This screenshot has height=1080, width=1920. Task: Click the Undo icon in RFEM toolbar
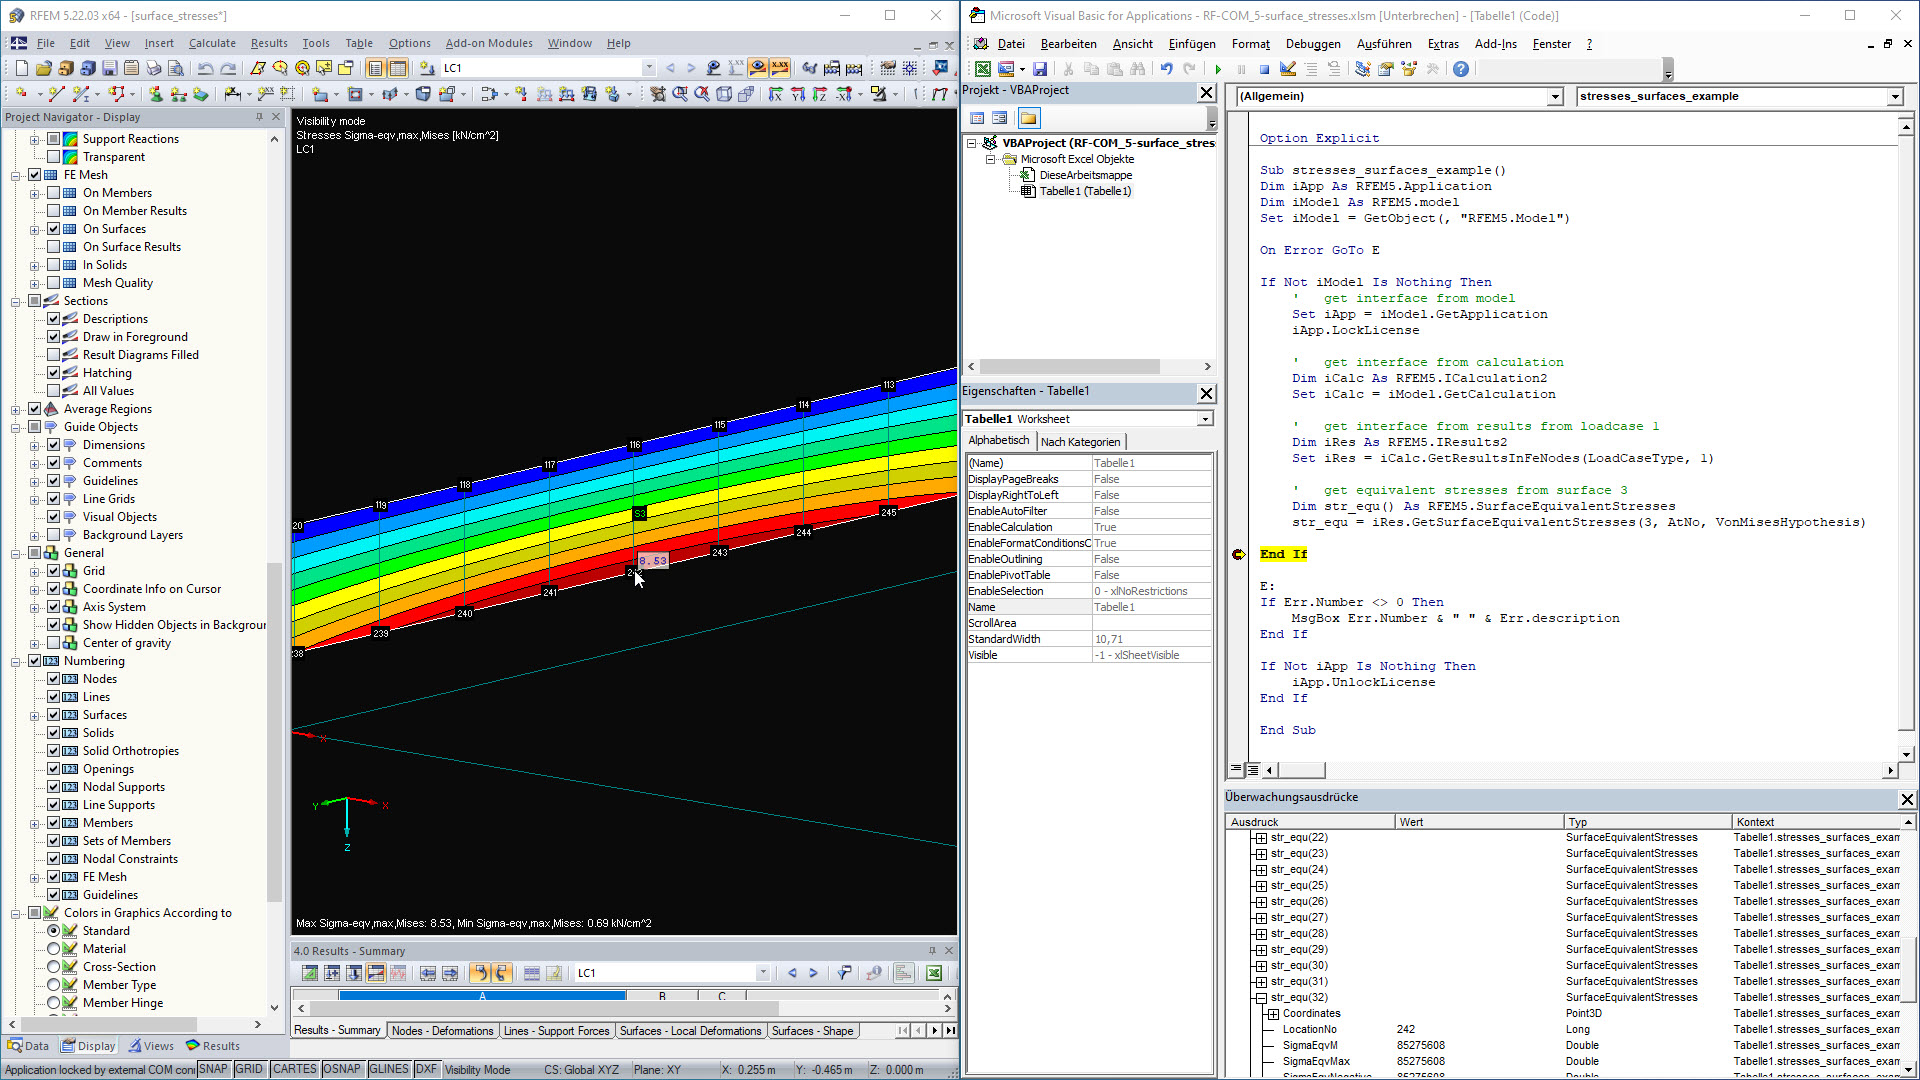tap(207, 68)
